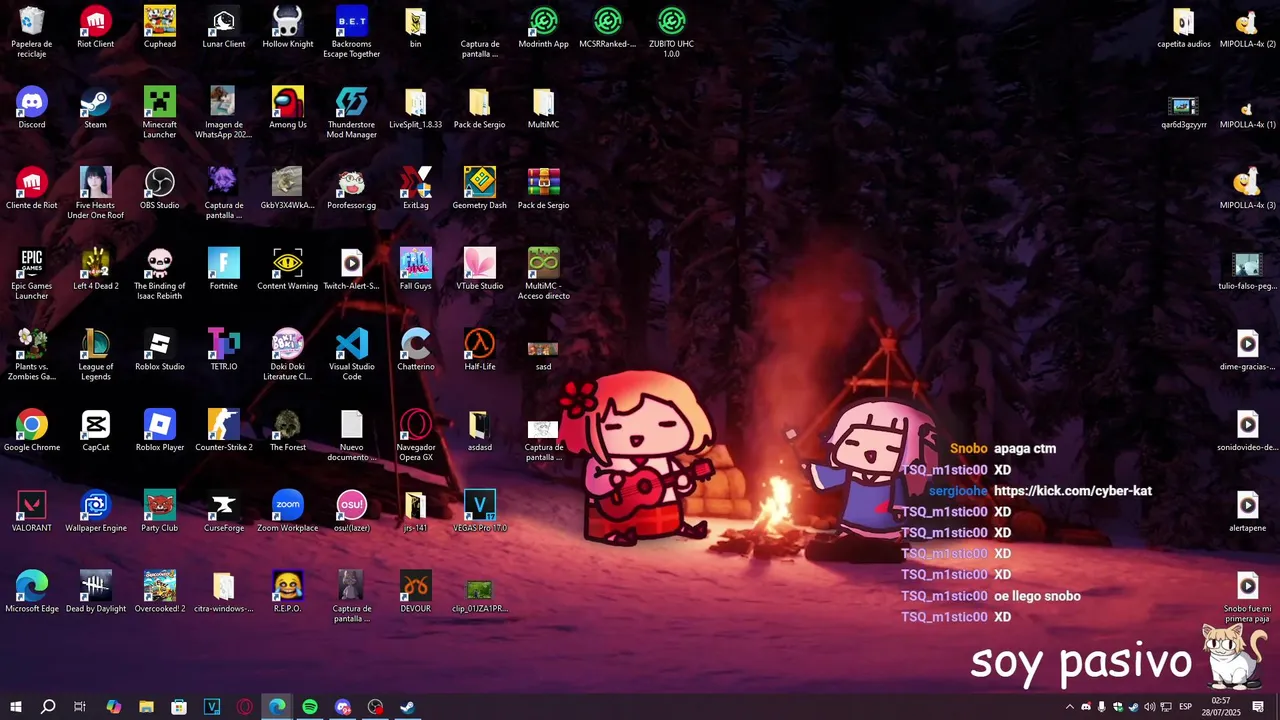Open the League of Legends desktop icon

tap(96, 356)
